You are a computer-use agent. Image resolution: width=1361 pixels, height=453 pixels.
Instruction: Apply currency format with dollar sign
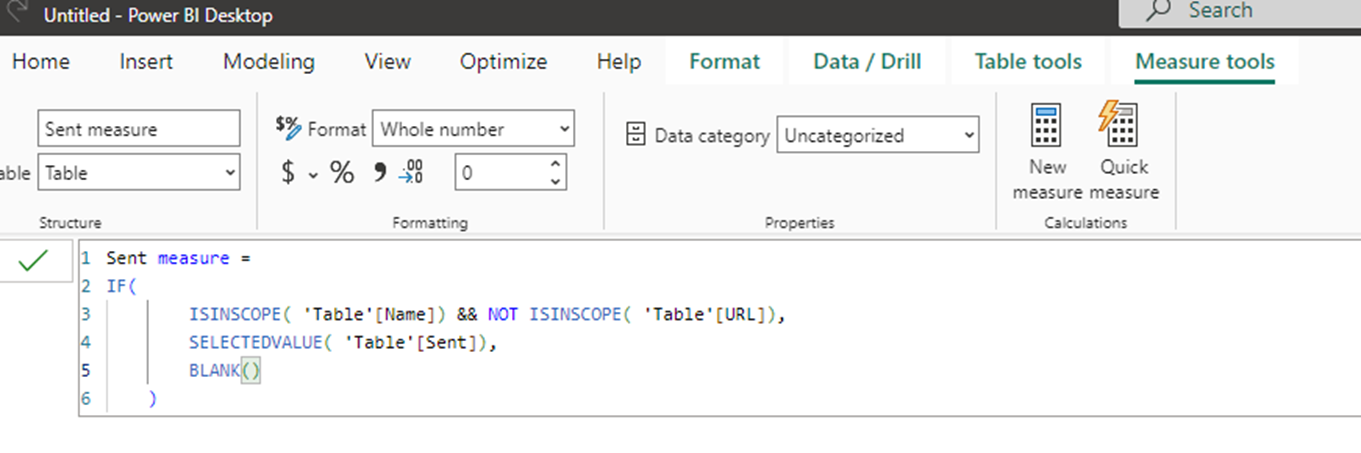point(288,173)
